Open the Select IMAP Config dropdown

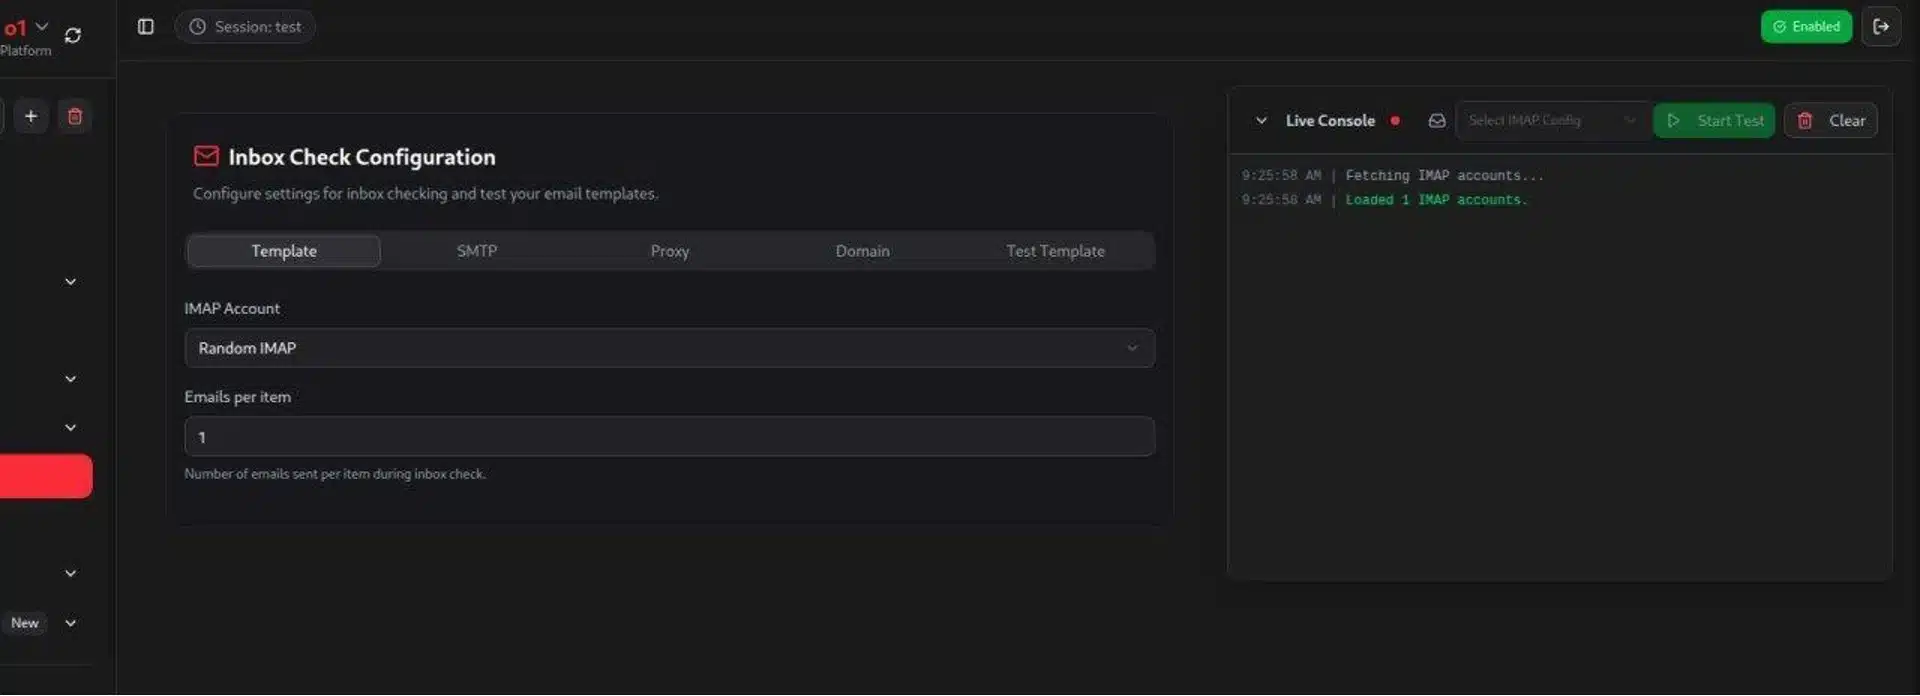point(1552,121)
